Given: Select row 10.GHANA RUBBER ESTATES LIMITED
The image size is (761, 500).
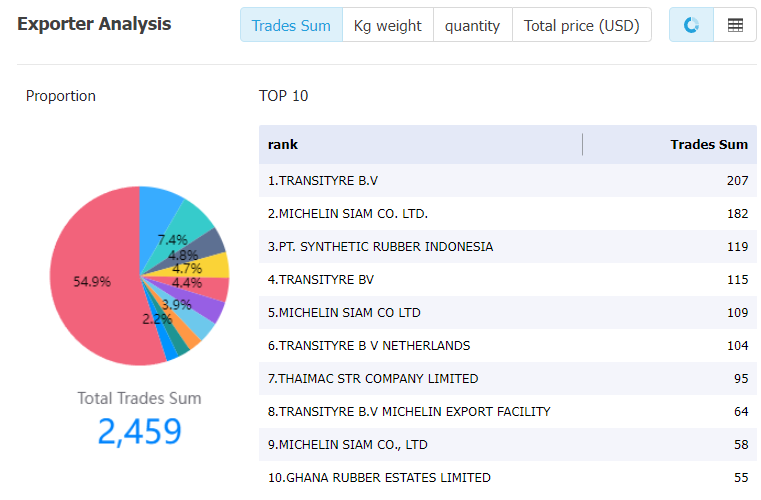Looking at the screenshot, I should click(508, 478).
